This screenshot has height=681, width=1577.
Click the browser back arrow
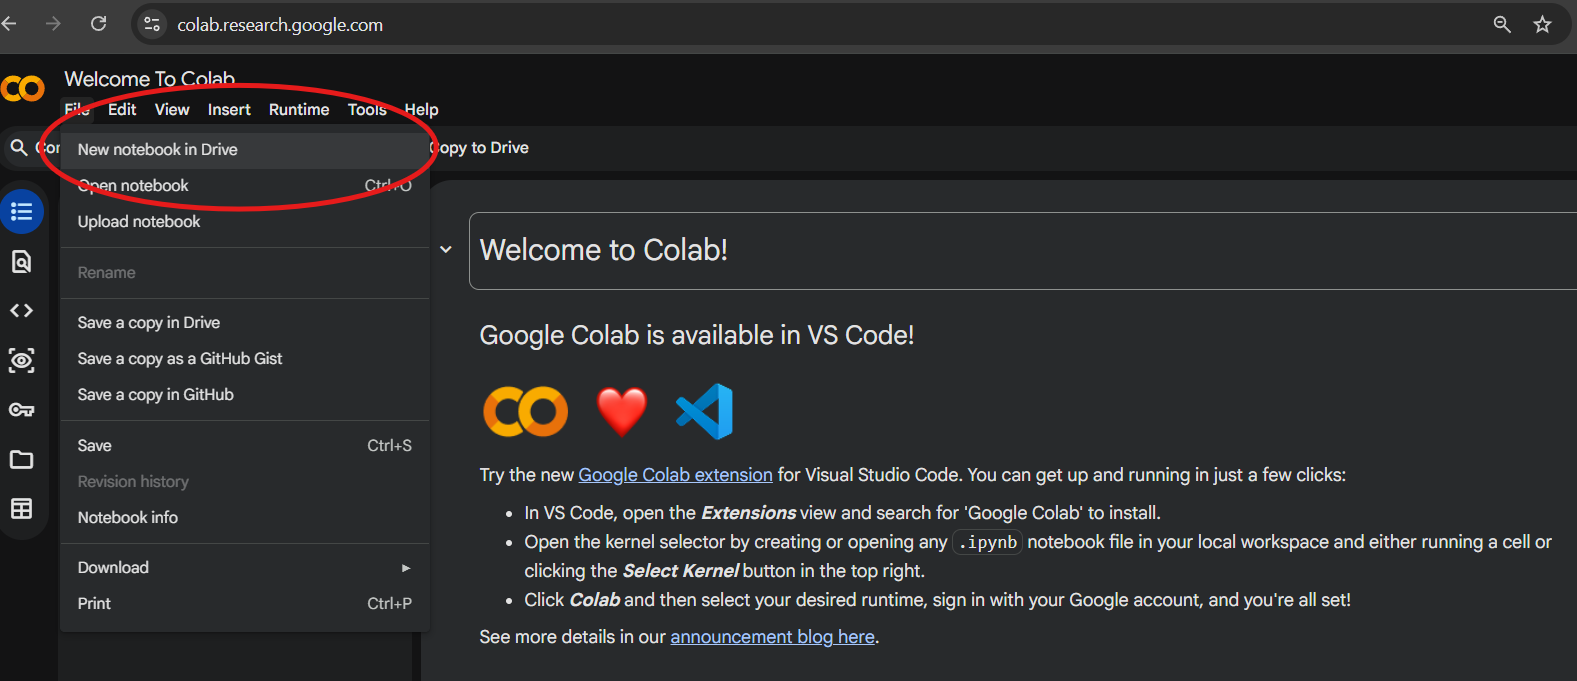click(x=9, y=23)
